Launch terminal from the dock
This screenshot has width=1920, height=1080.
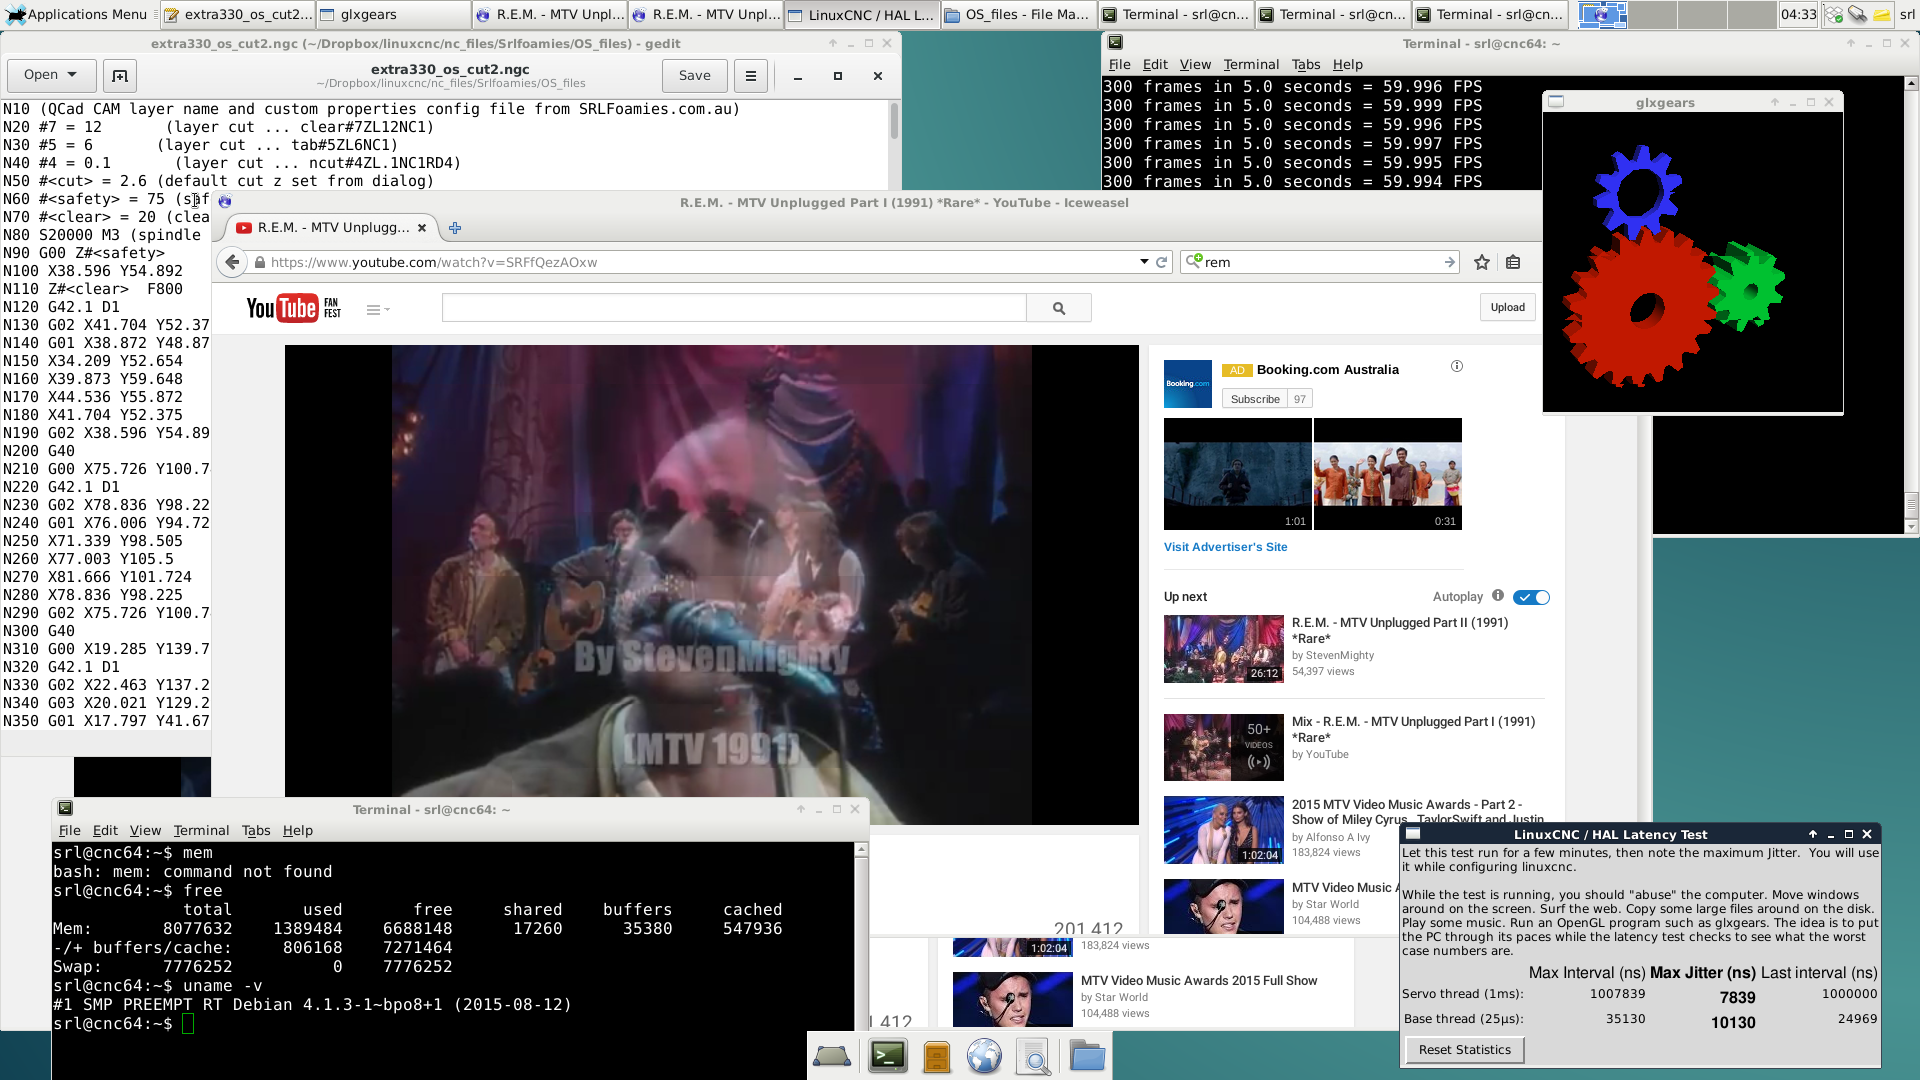[887, 1056]
